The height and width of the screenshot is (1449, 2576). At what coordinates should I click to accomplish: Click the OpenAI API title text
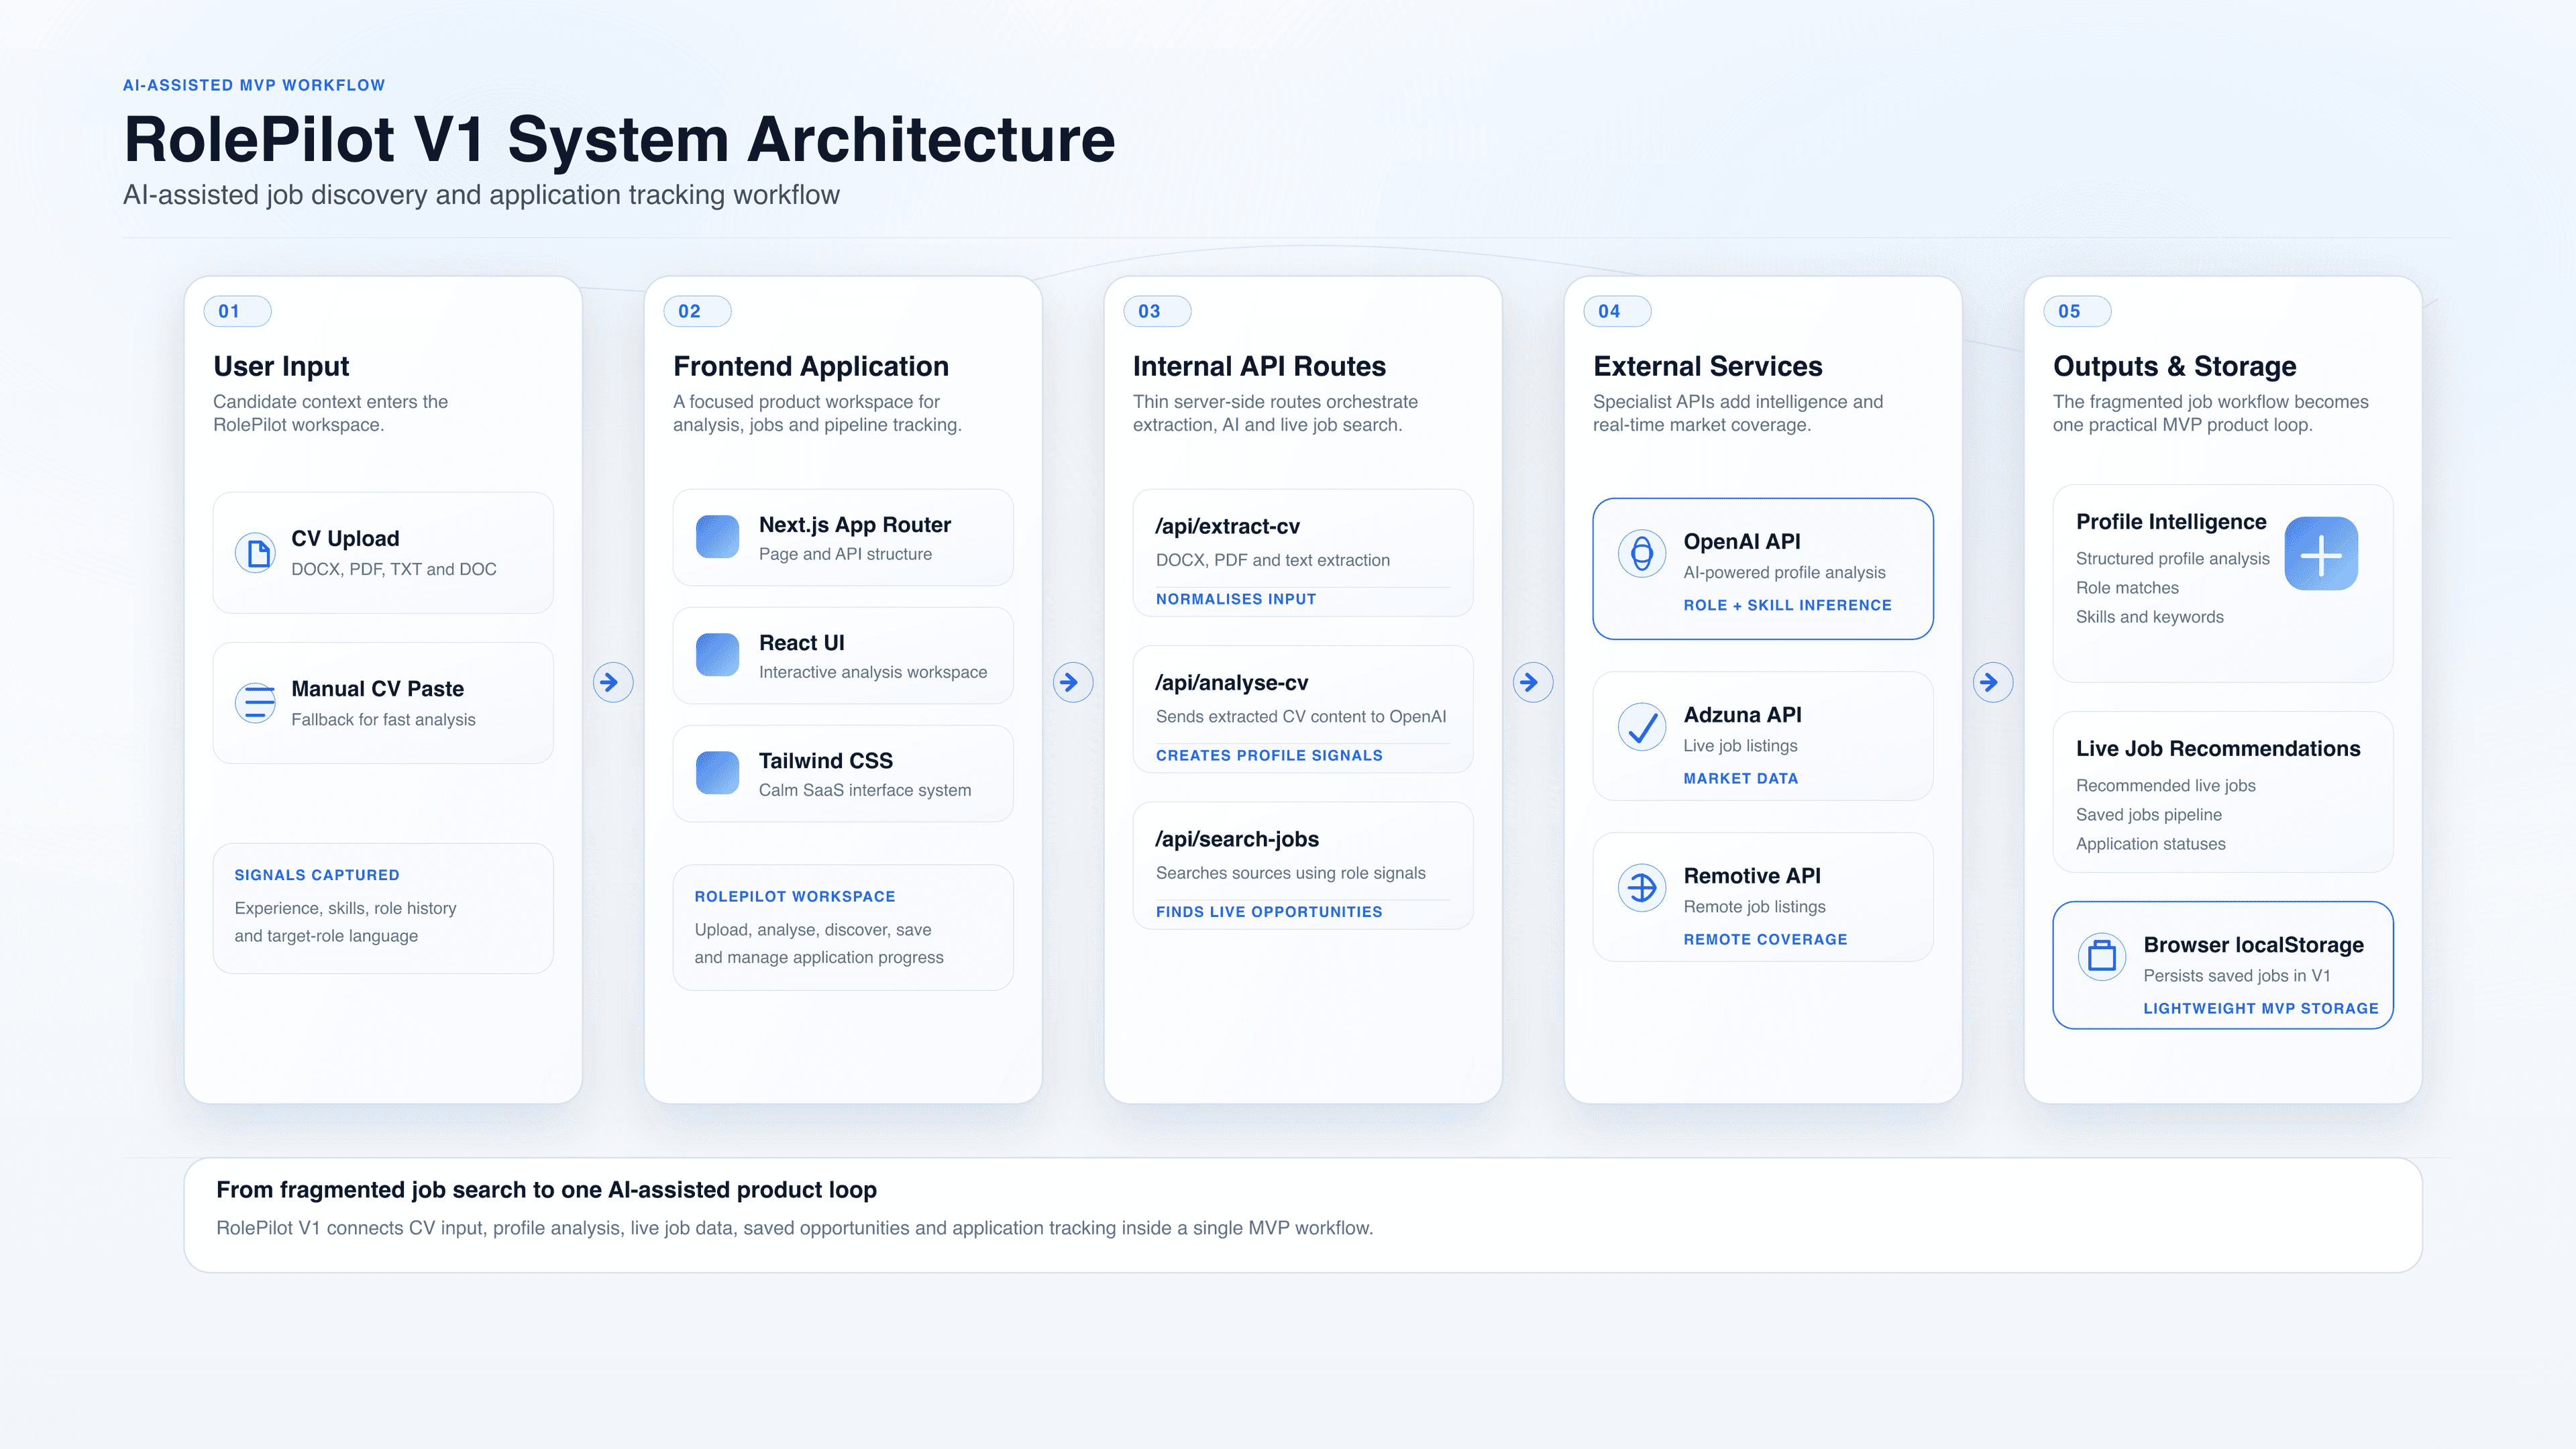[1741, 541]
